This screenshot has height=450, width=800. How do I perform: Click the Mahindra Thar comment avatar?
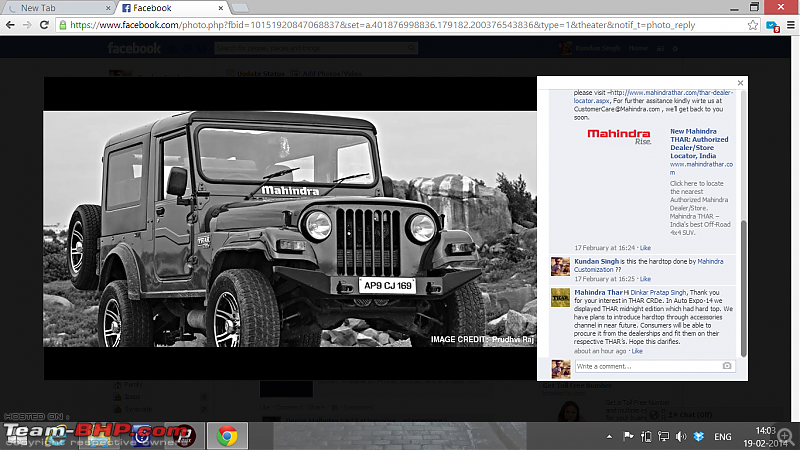pos(560,297)
